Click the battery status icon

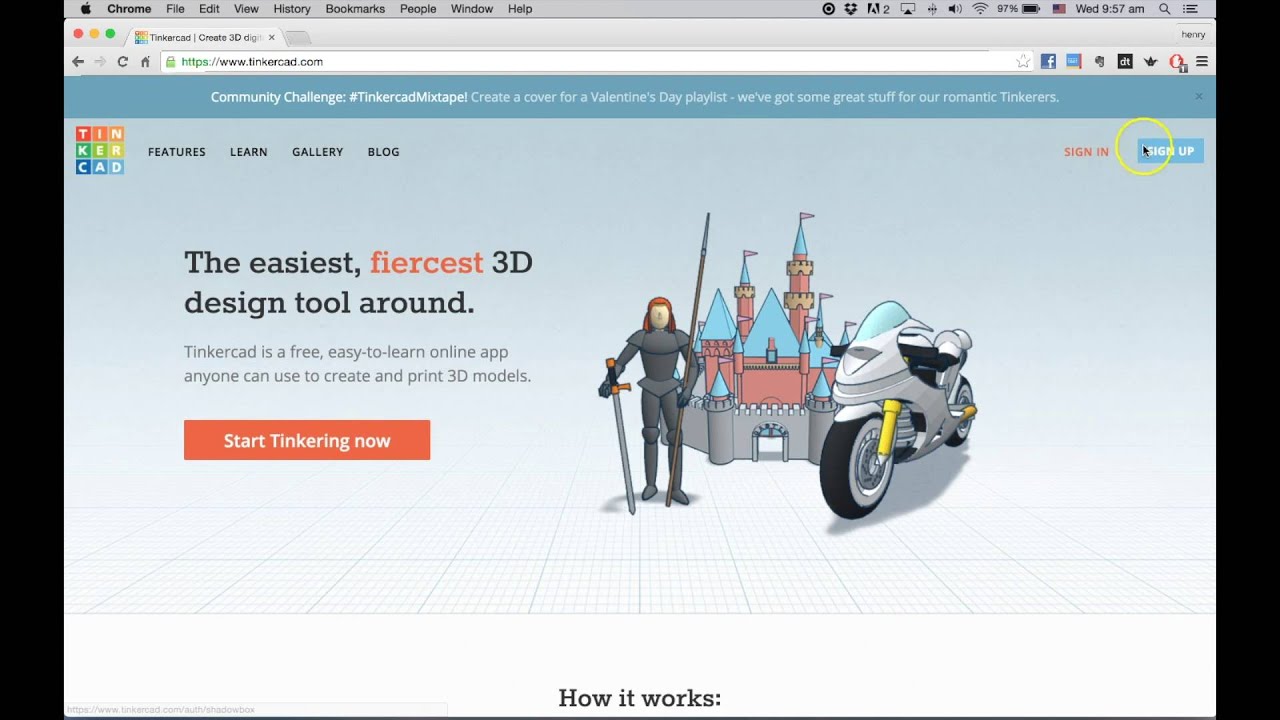(1031, 9)
